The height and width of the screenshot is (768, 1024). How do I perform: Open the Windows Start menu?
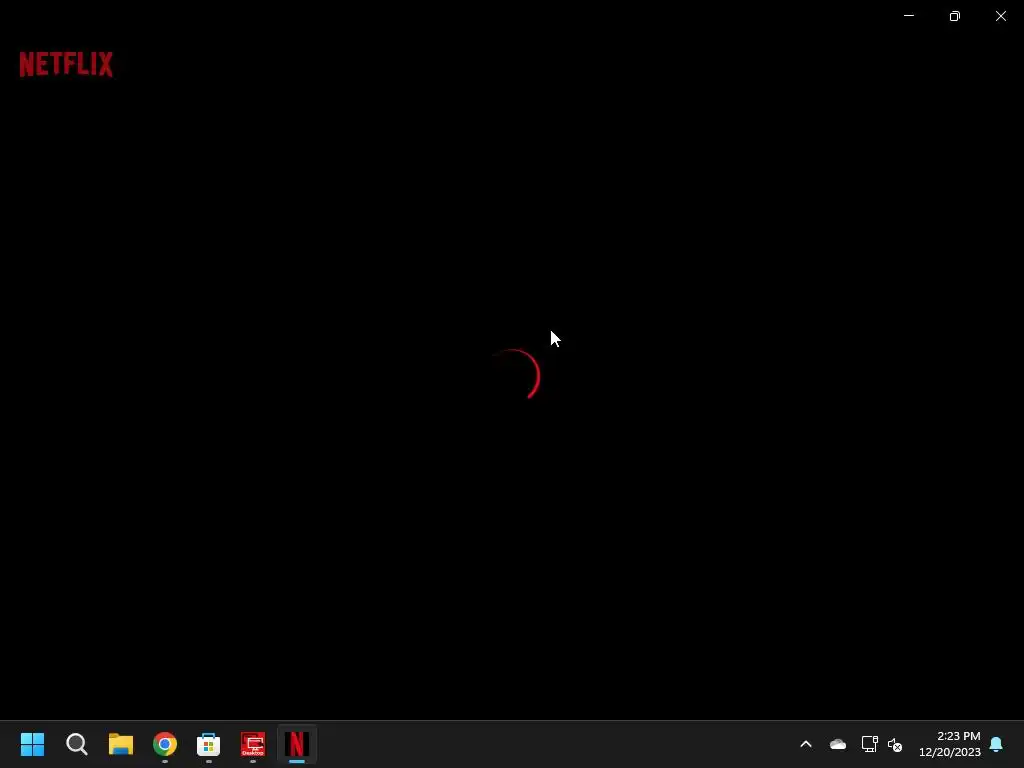tap(33, 744)
